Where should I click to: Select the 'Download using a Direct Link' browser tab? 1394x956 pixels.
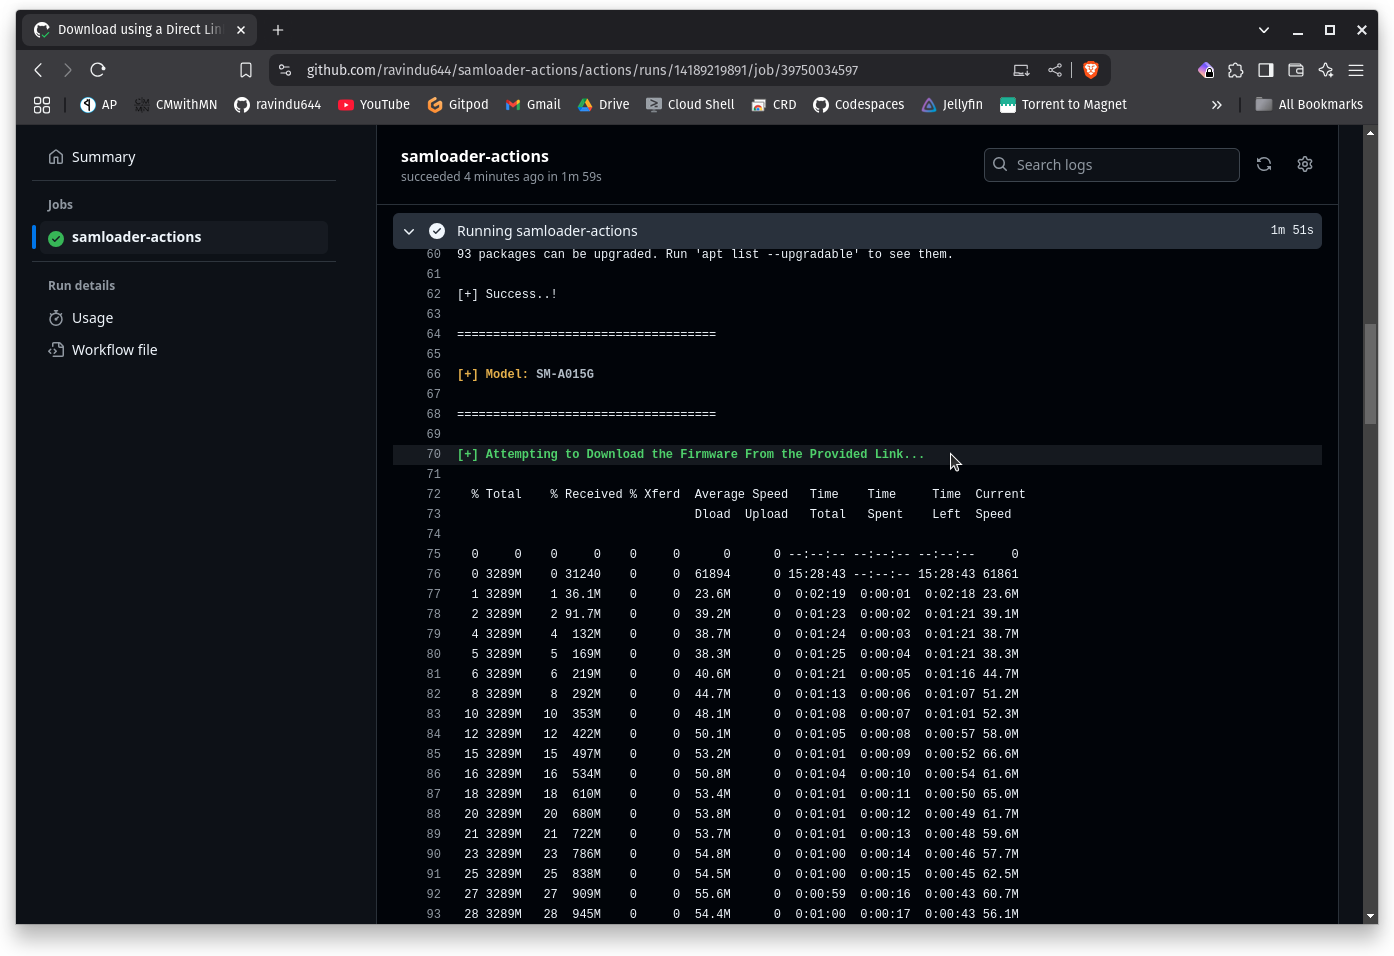click(x=139, y=30)
